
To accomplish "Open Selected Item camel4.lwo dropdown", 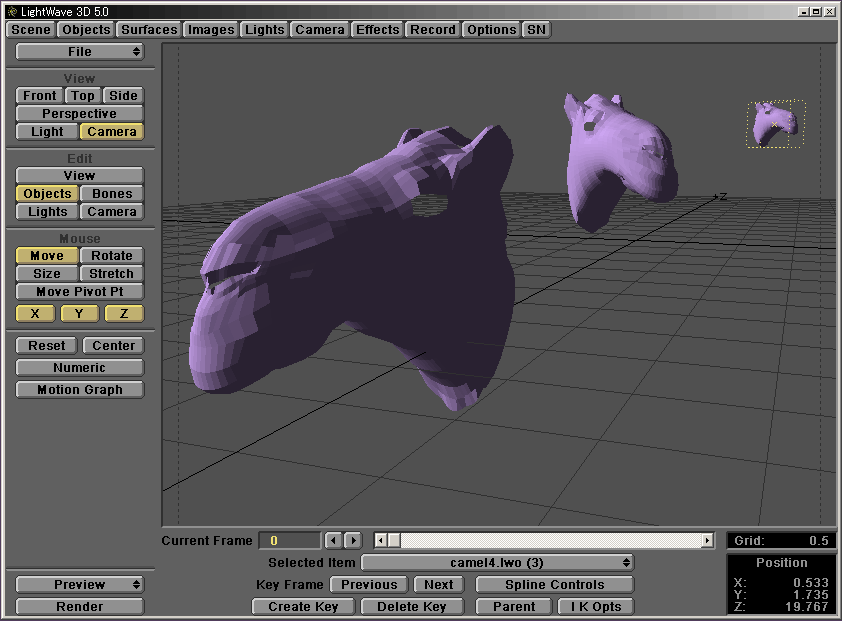I will click(497, 563).
